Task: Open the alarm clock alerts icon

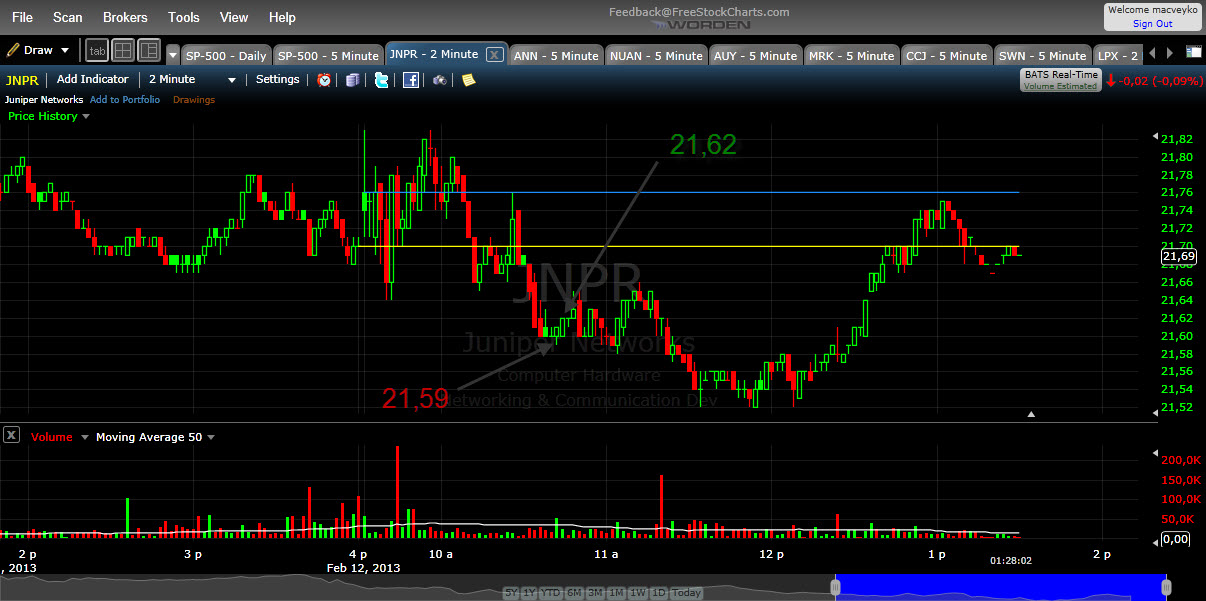Action: (324, 80)
